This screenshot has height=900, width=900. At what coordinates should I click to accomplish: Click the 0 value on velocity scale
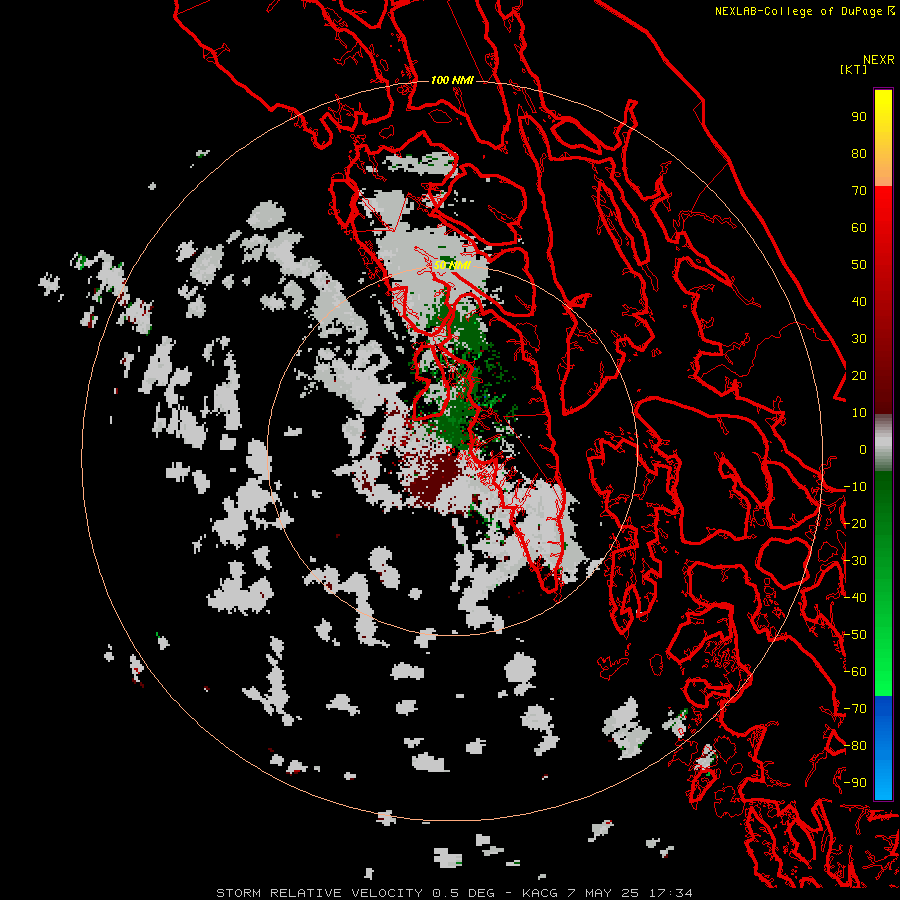(x=863, y=449)
